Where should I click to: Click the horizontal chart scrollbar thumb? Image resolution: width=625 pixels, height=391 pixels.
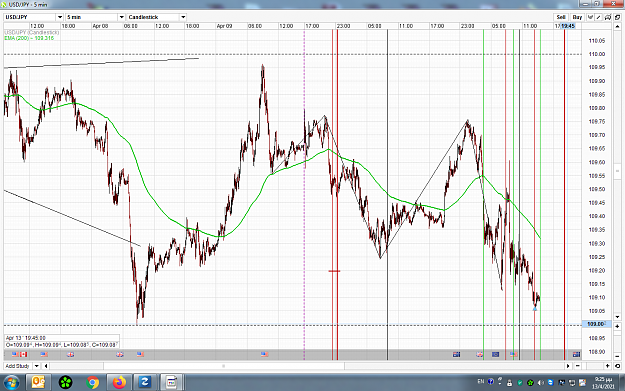(224, 366)
